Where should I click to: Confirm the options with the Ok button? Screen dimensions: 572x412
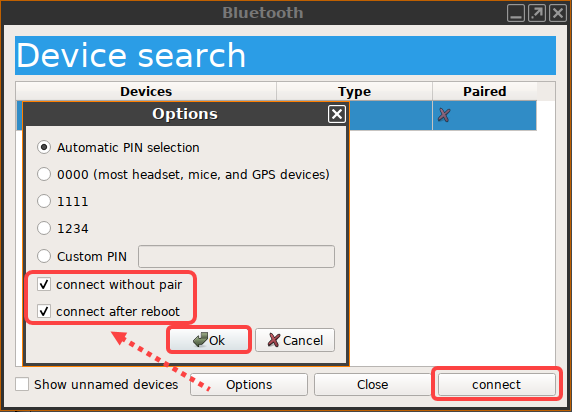(x=209, y=340)
